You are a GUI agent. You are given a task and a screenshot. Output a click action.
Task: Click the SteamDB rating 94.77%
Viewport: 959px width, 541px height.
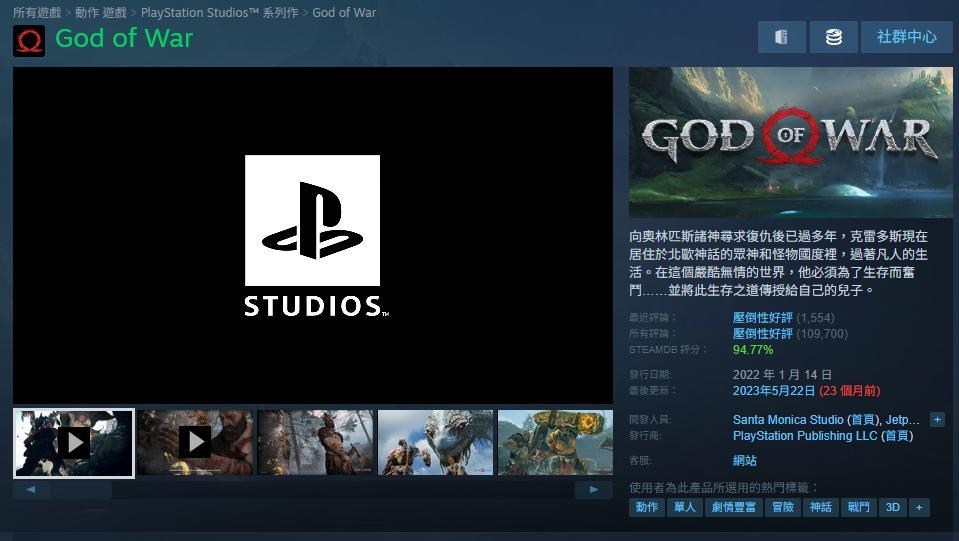click(x=753, y=350)
